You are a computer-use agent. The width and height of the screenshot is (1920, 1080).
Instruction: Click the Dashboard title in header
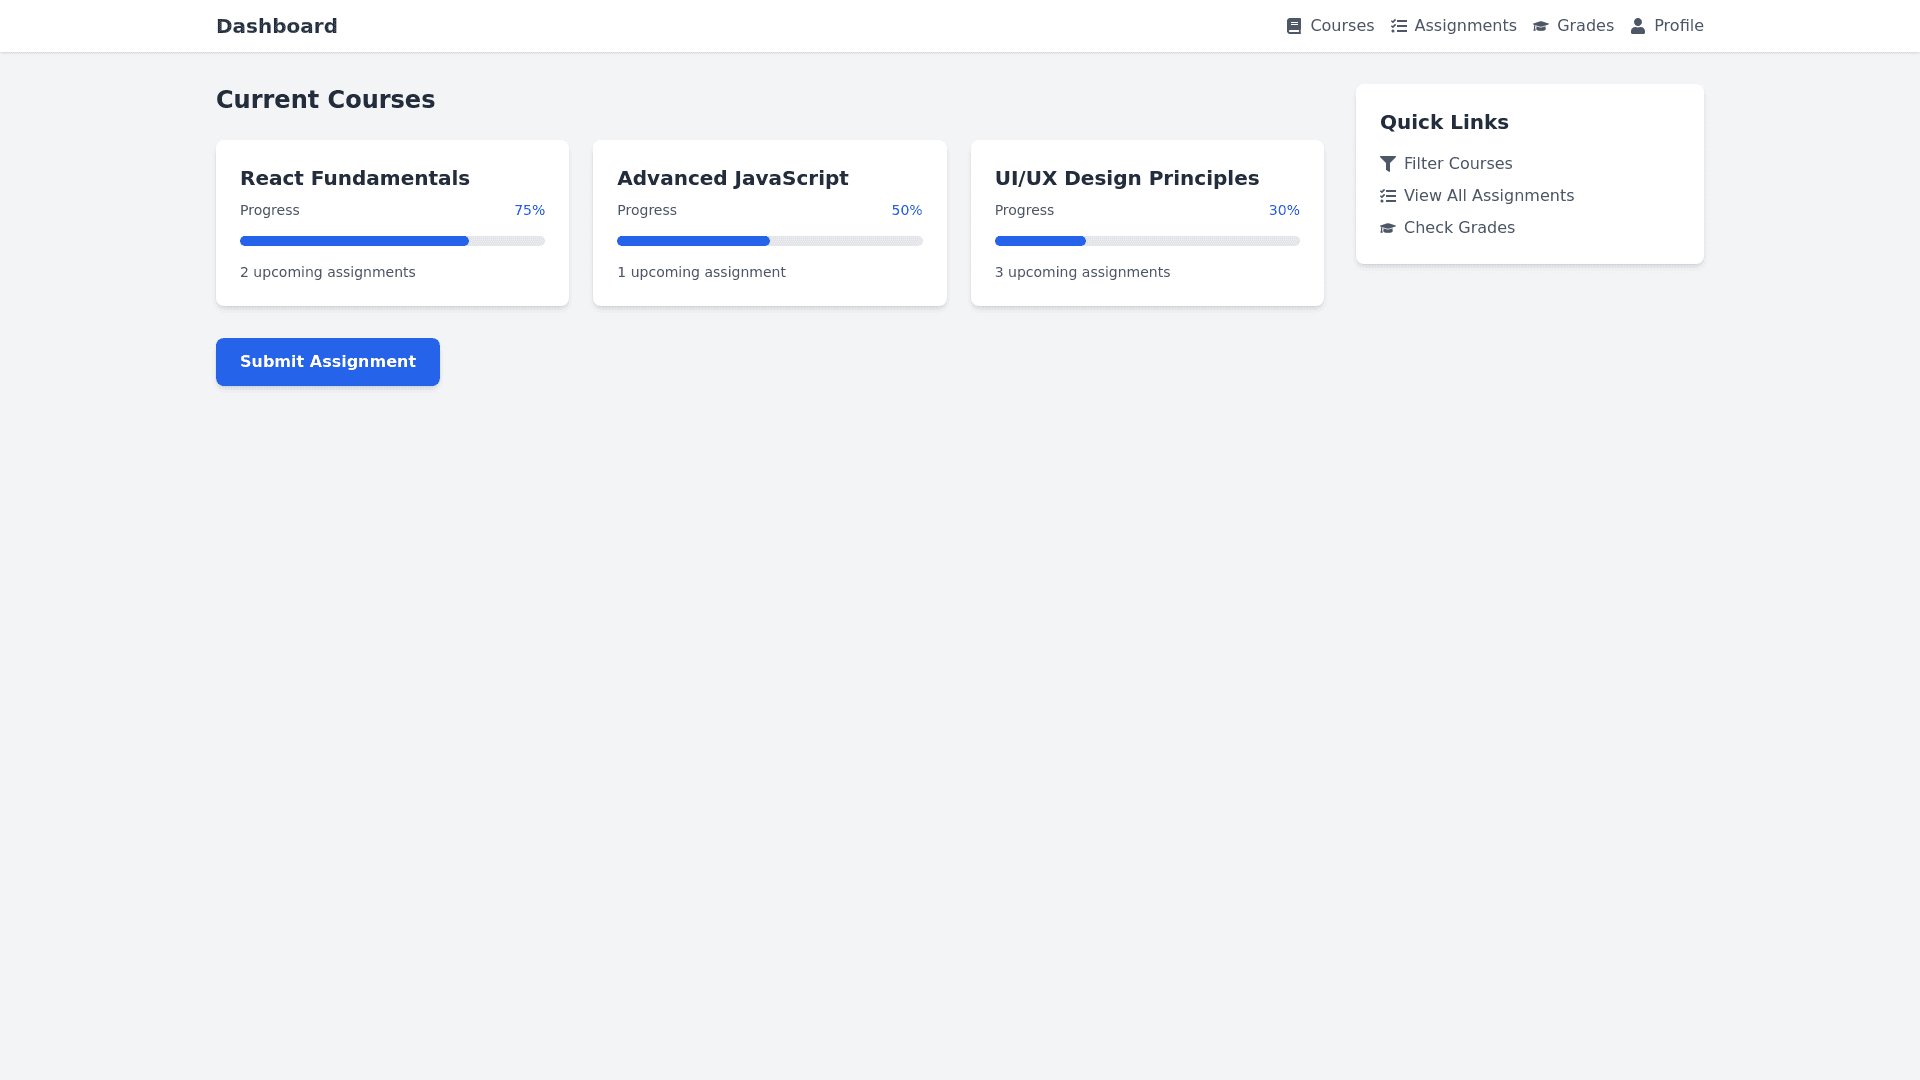(x=277, y=26)
